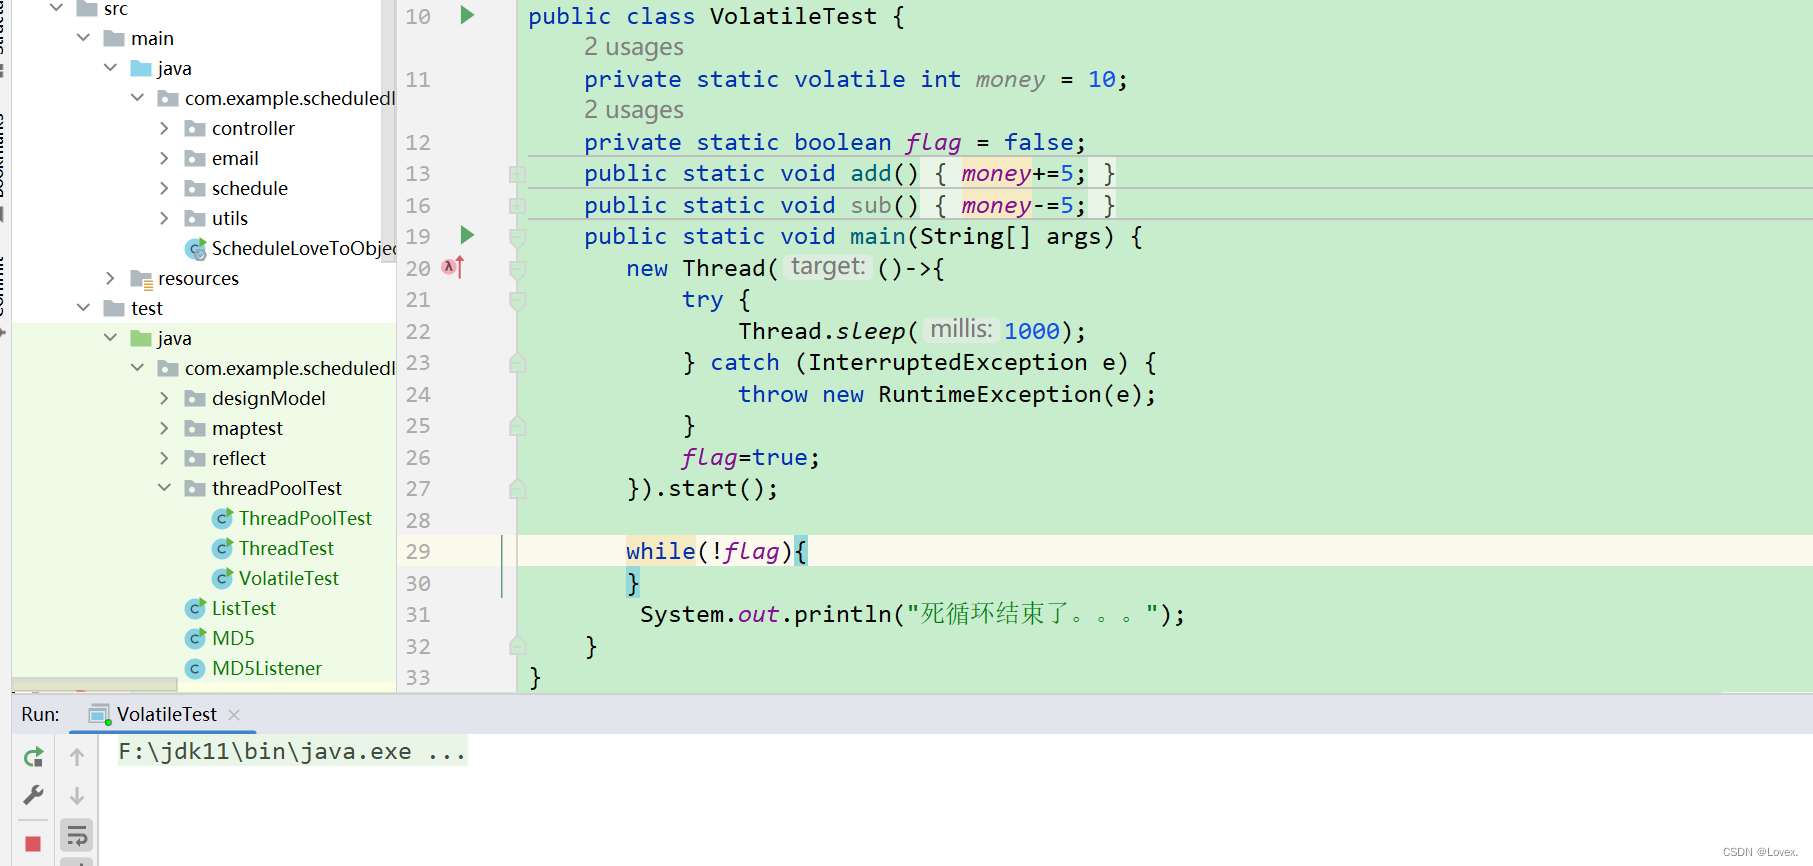1813x866 pixels.
Task: Expand the email package
Action: click(164, 158)
